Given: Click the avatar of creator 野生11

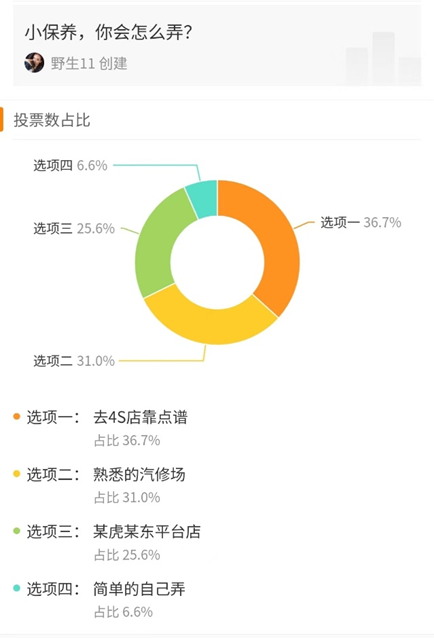Looking at the screenshot, I should pos(34,63).
